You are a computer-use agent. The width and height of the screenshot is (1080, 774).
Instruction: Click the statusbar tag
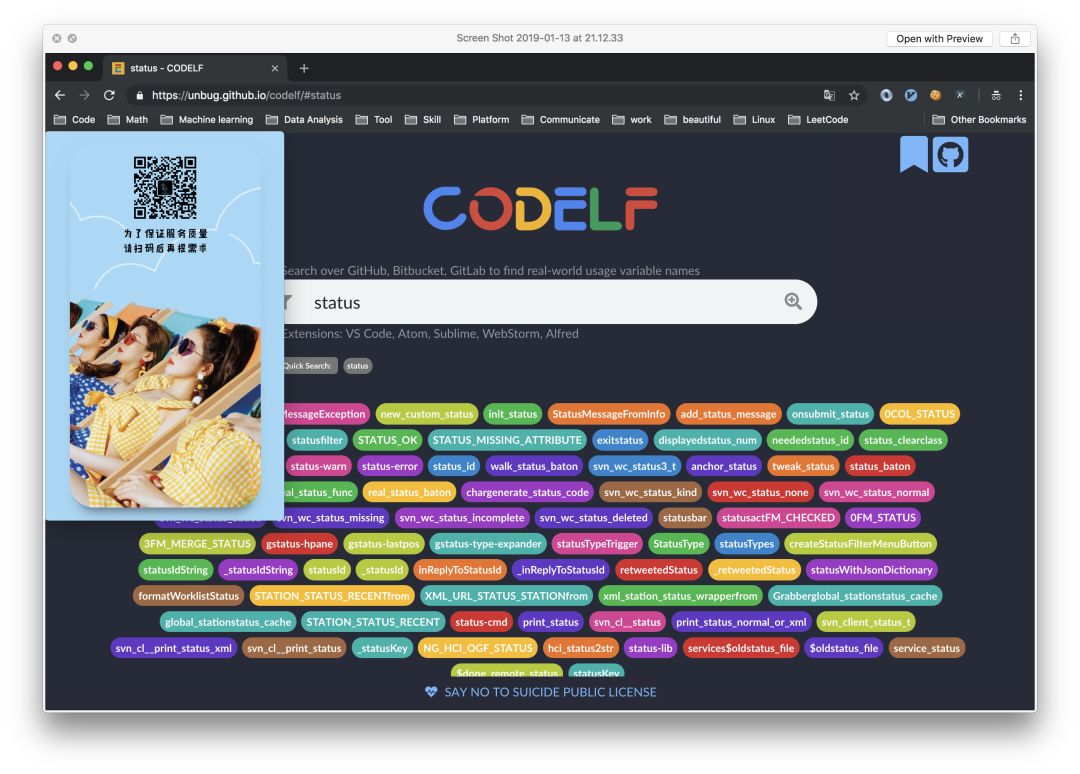pyautogui.click(x=685, y=518)
